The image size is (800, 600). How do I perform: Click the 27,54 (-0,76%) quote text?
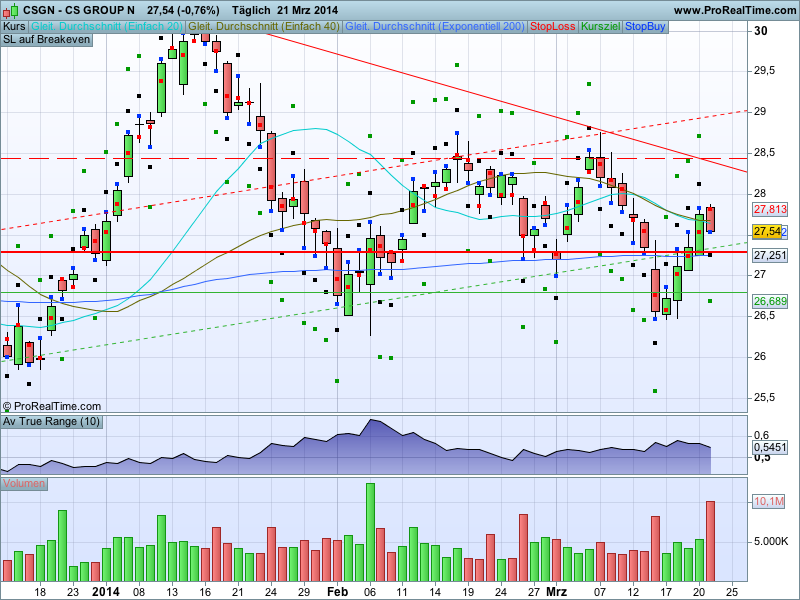pos(183,10)
